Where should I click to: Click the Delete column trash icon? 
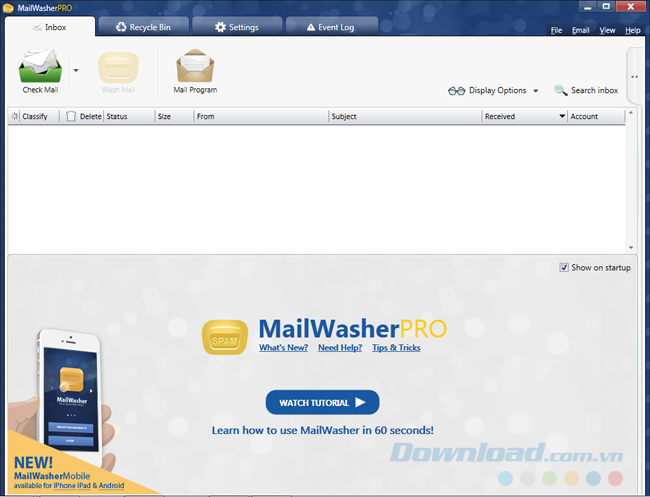click(71, 116)
